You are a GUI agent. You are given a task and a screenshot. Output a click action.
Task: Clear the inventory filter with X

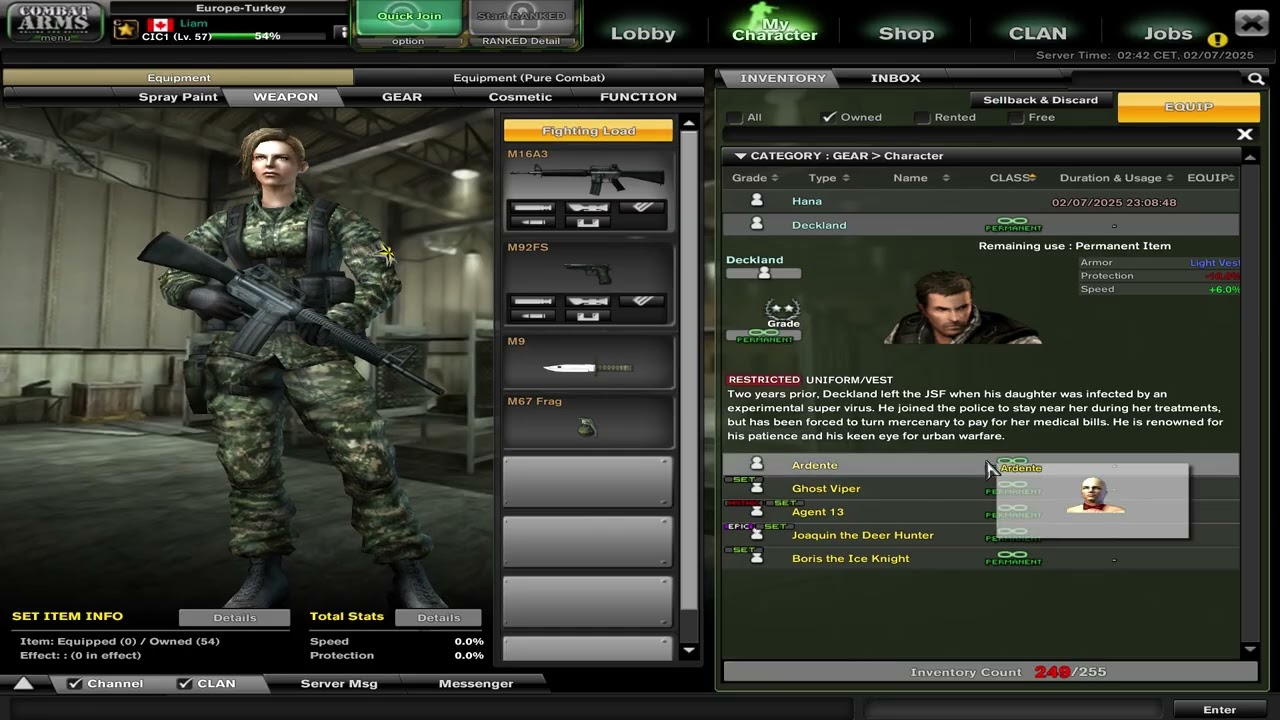[x=1245, y=134]
